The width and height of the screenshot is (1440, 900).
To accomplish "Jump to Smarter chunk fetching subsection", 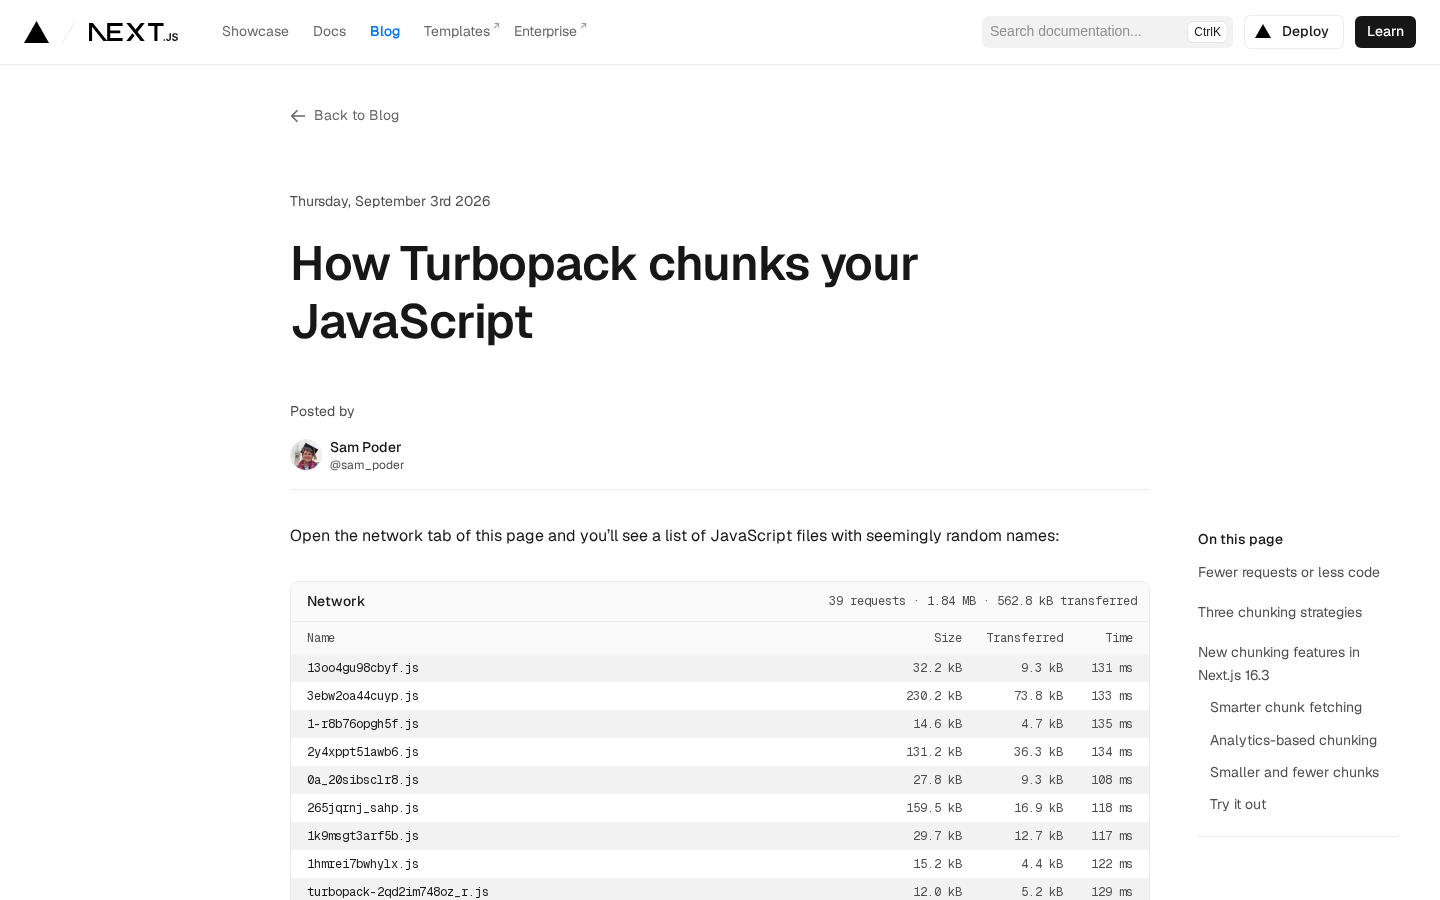I will click(x=1286, y=707).
